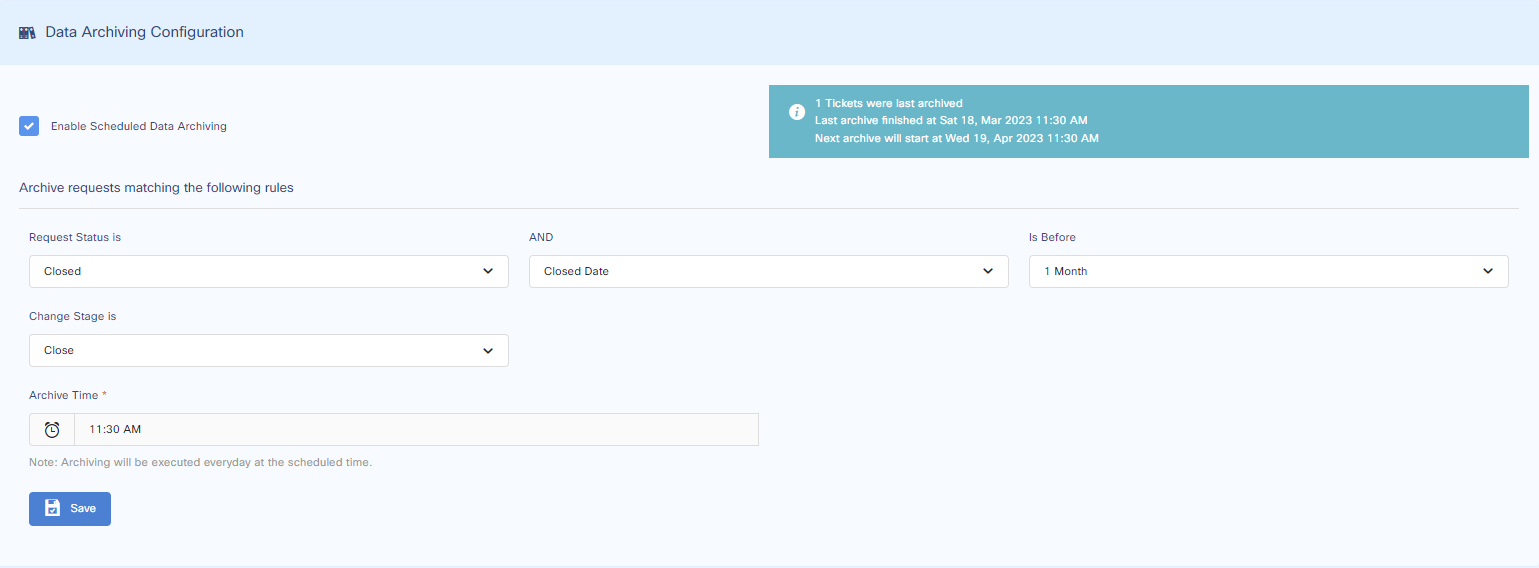Click the Enable Scheduled Data Archiving label
Viewport: 1539px width, 568px height.
tap(139, 127)
